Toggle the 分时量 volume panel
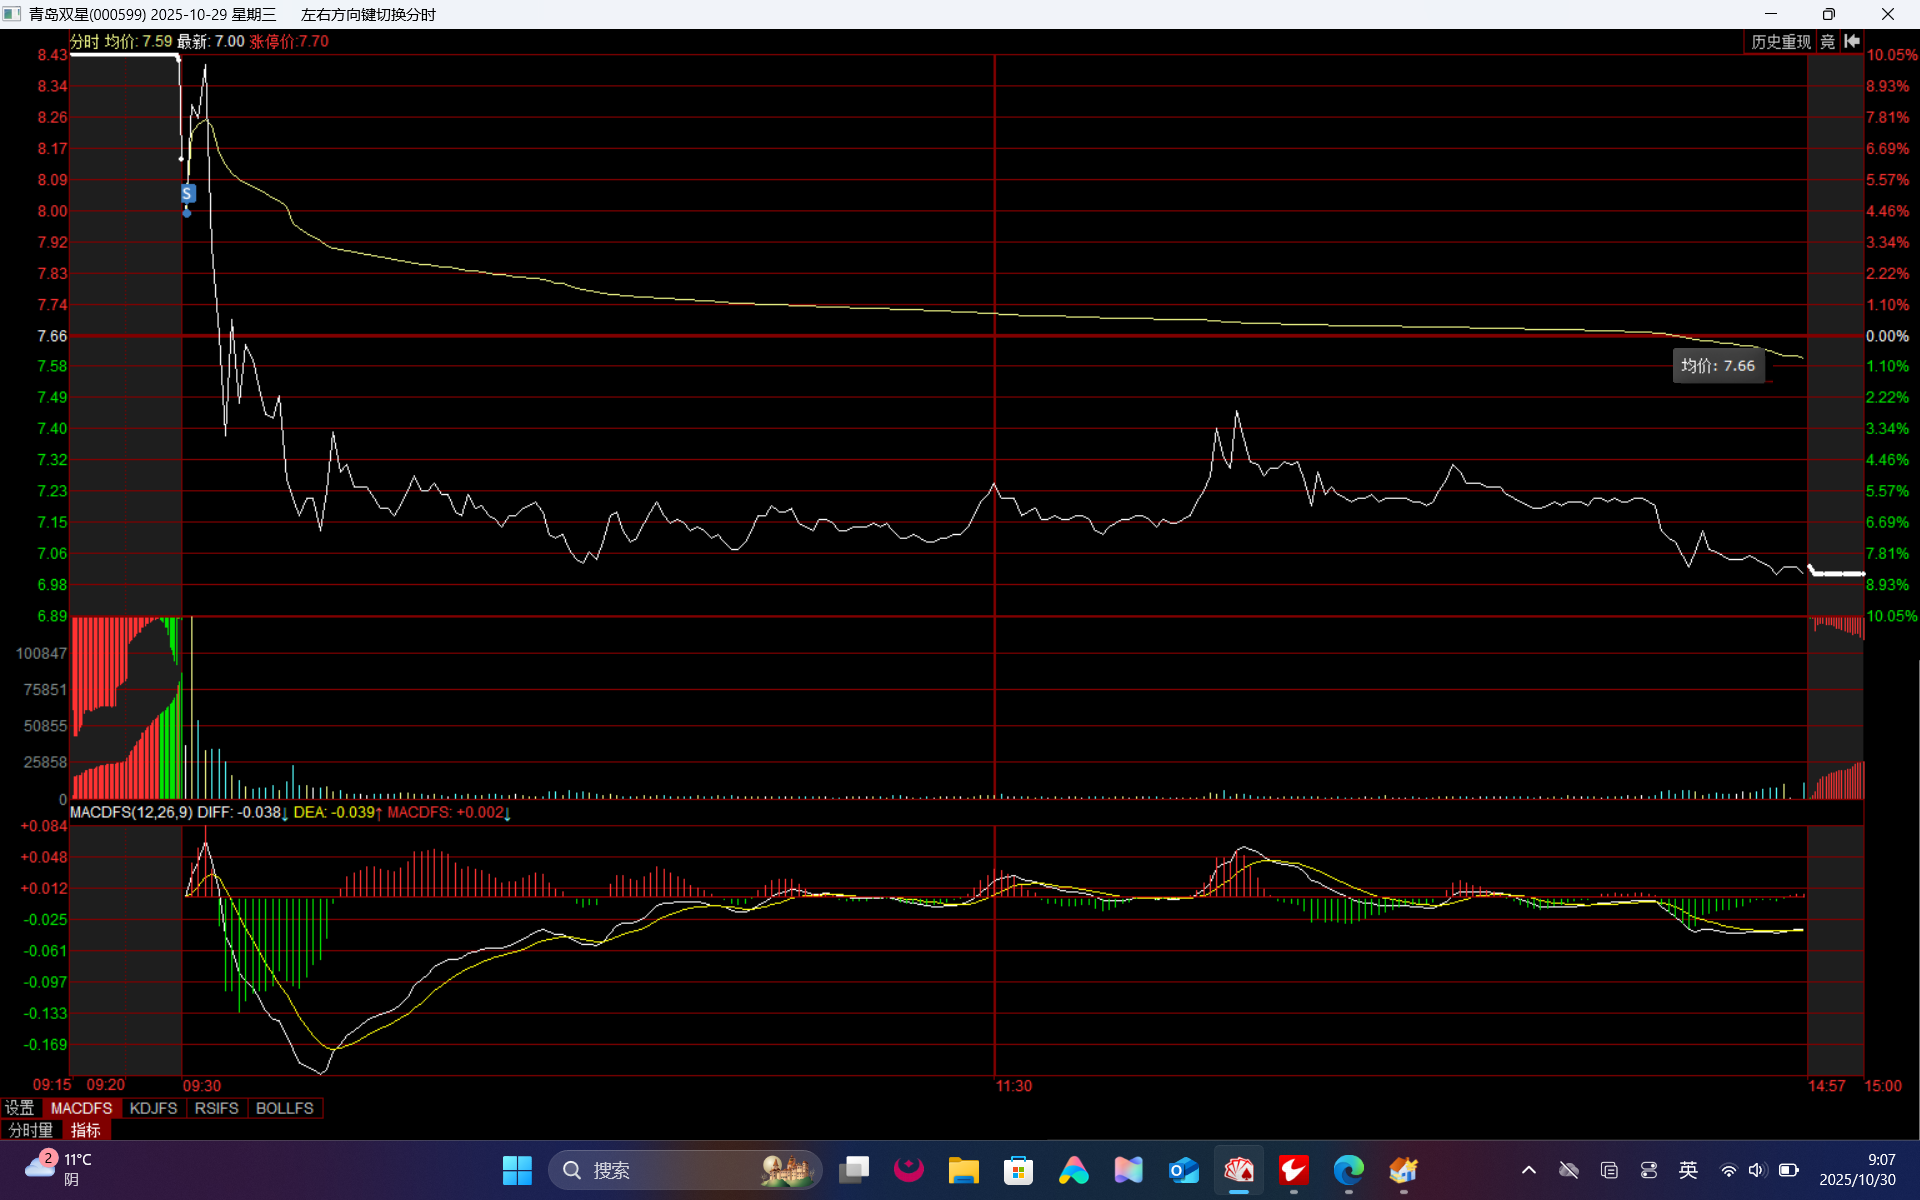The width and height of the screenshot is (1920, 1200). [31, 1130]
